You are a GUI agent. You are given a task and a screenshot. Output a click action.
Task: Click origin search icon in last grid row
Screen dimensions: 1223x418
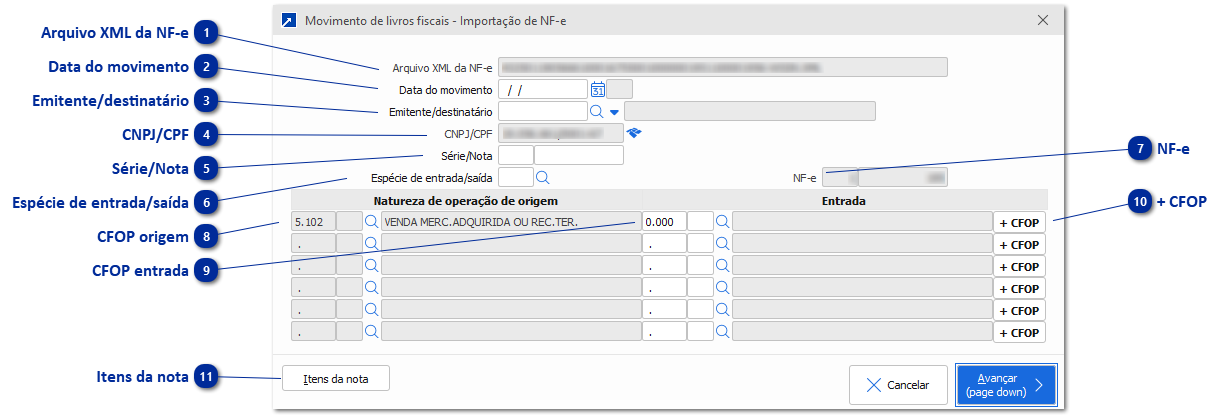pyautogui.click(x=371, y=331)
